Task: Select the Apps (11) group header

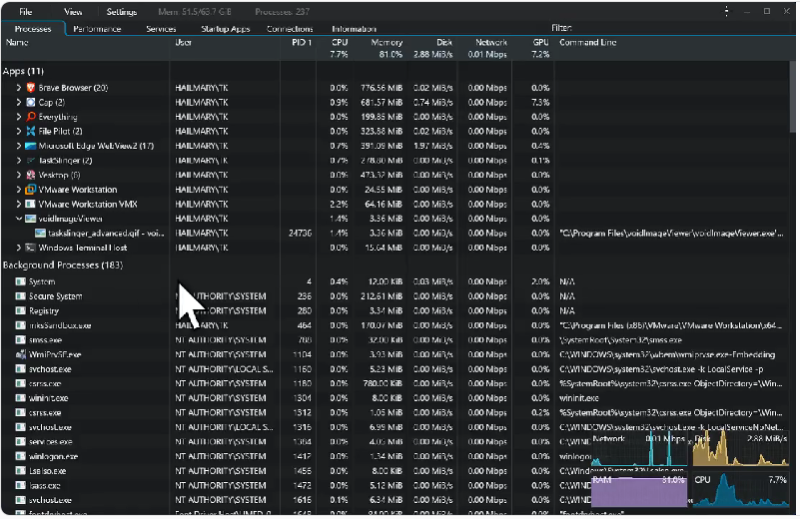Action: 23,71
